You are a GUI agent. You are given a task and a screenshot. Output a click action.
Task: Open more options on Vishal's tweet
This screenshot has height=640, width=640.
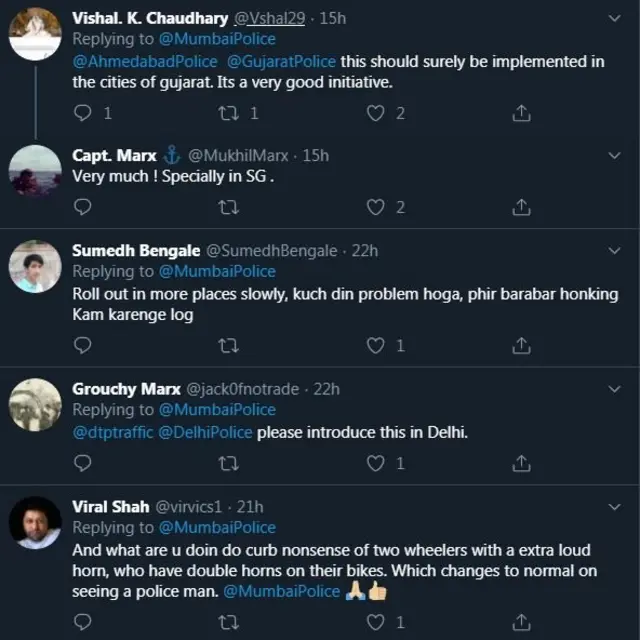click(613, 16)
